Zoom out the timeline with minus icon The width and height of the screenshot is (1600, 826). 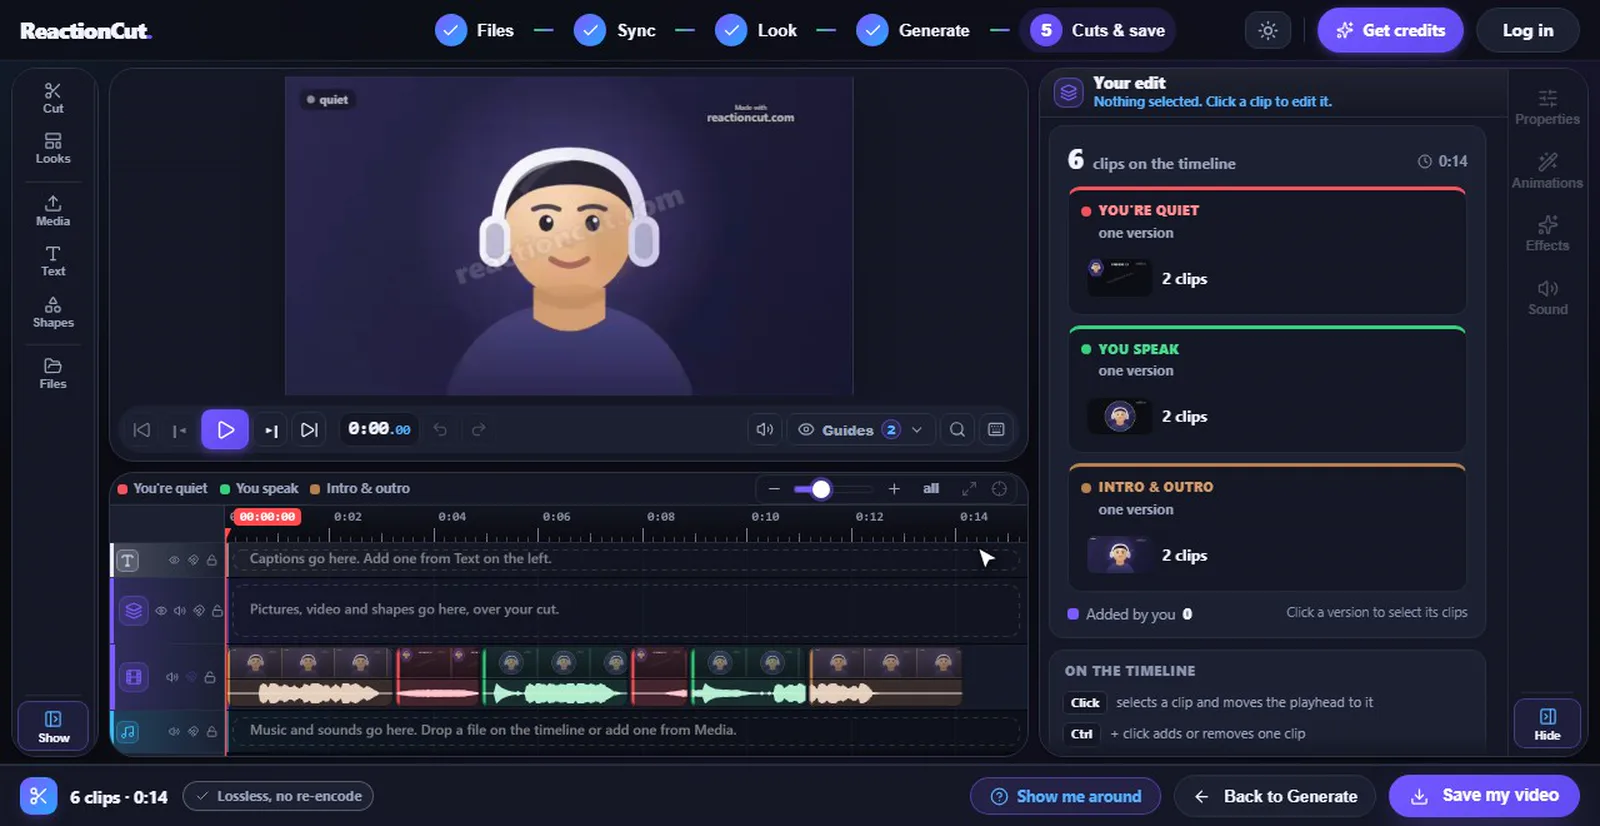(x=774, y=488)
